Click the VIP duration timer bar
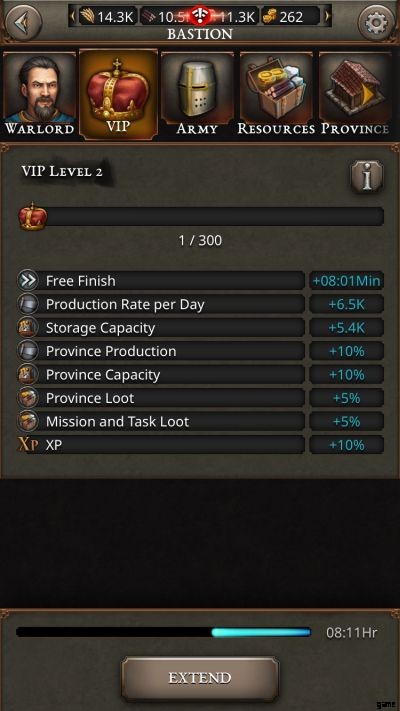400x711 pixels. (x=164, y=632)
